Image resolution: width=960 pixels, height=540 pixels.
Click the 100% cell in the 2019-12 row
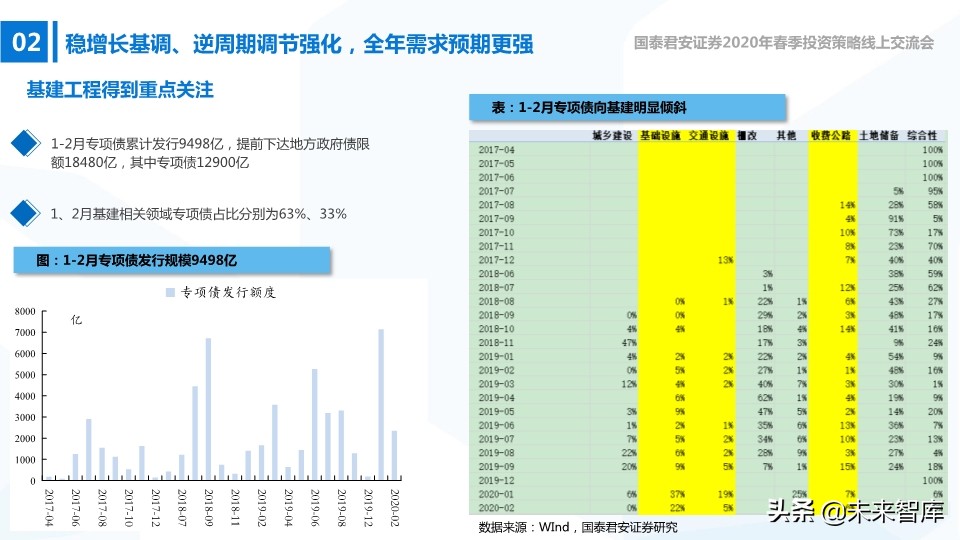(932, 480)
